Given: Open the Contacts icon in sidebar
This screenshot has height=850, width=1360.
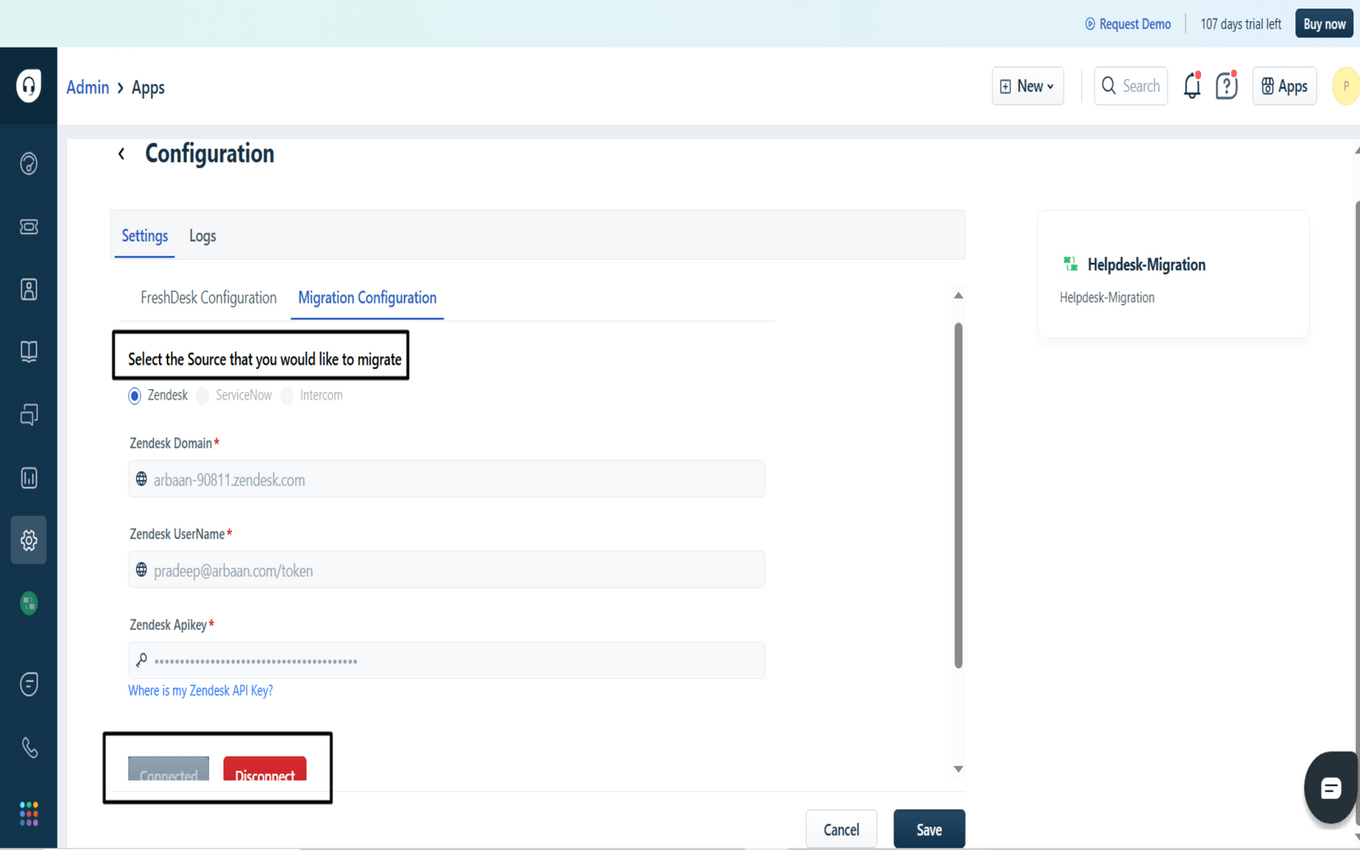Looking at the screenshot, I should coord(29,289).
